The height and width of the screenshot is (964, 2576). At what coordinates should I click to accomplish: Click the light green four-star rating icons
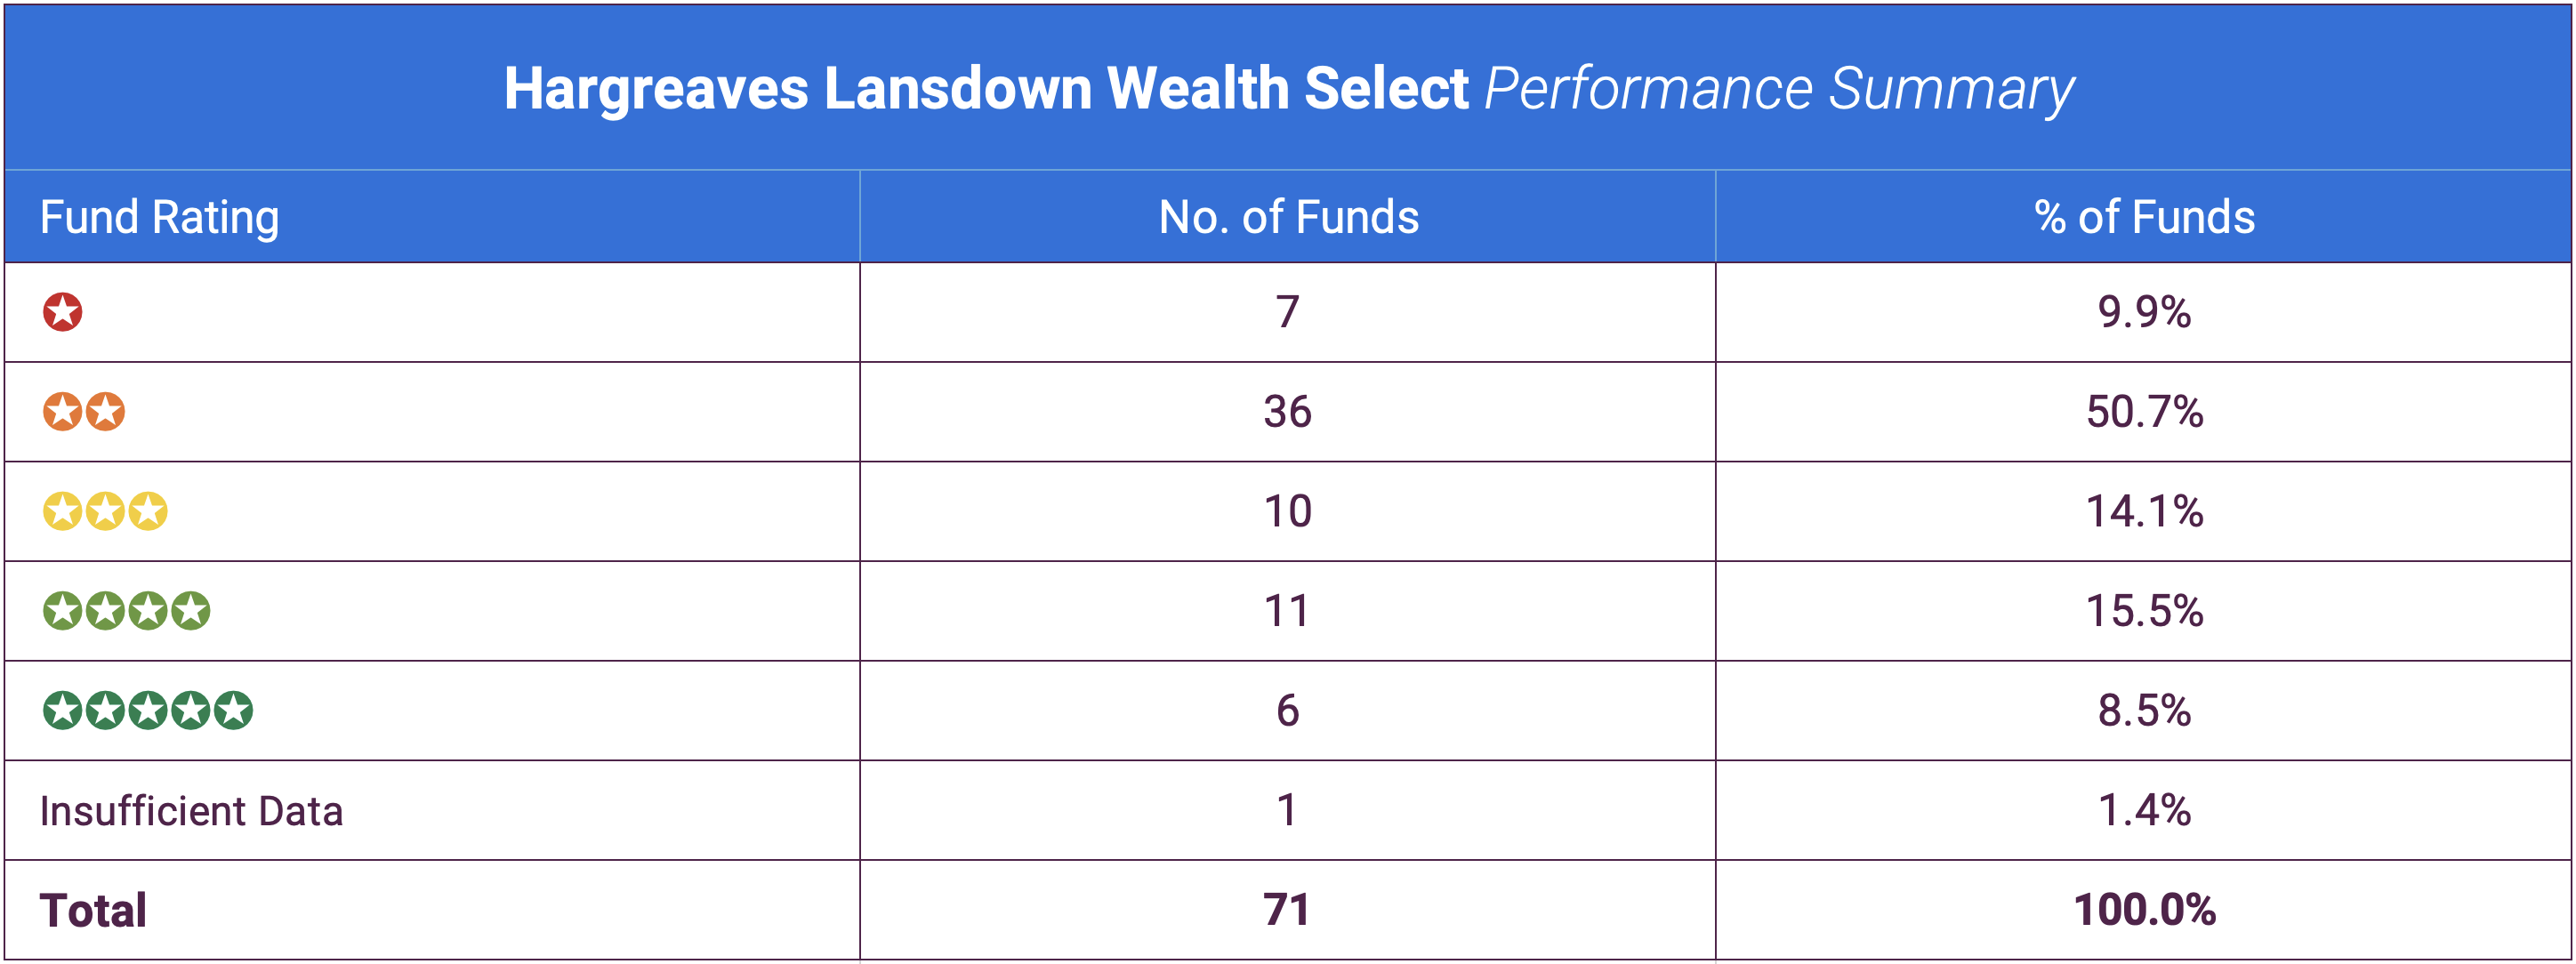(x=126, y=611)
